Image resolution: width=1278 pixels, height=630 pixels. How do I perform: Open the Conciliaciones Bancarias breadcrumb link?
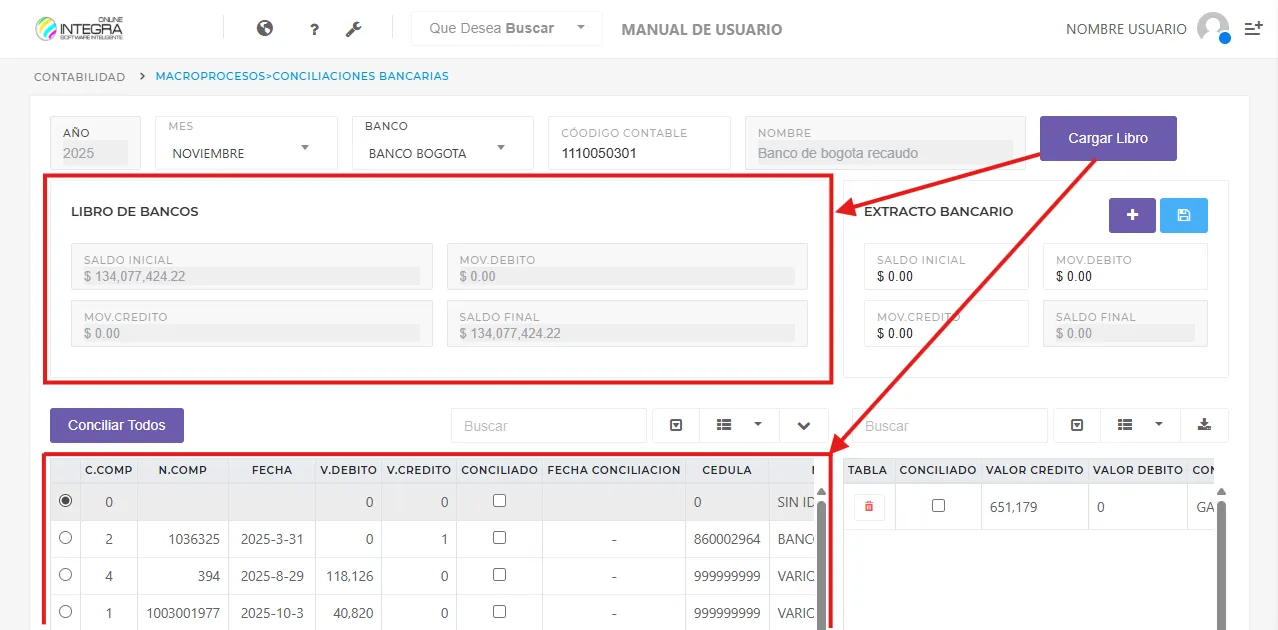(x=302, y=76)
